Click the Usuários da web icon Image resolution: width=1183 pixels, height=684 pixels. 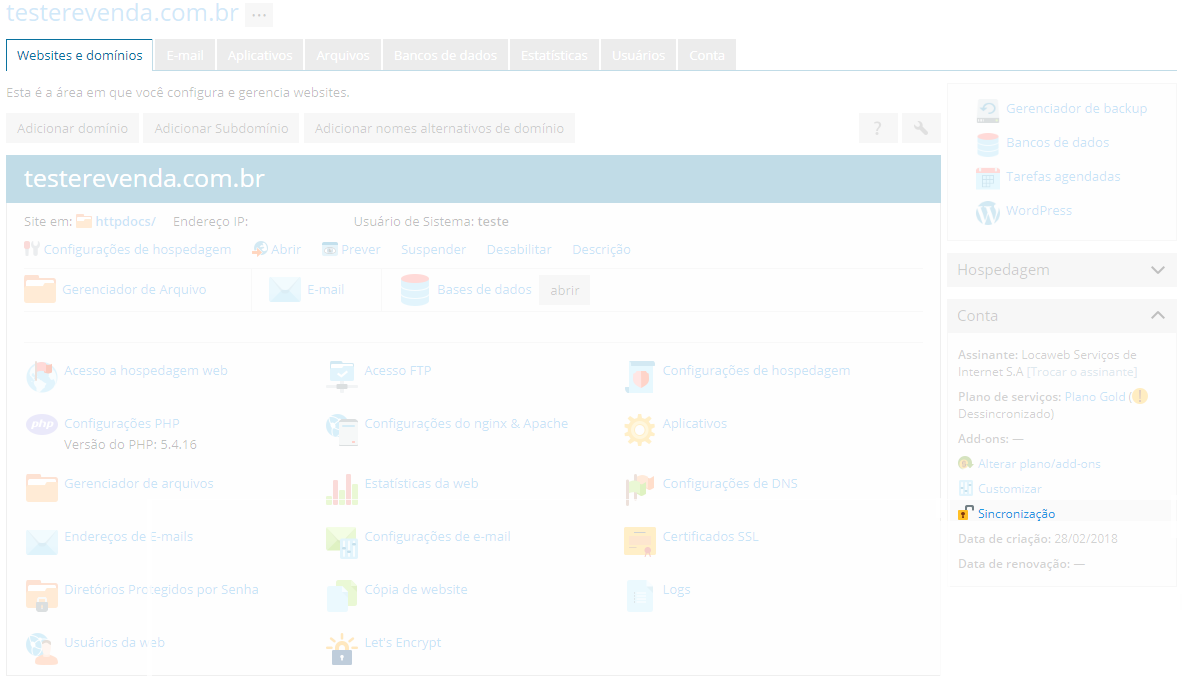[41, 649]
